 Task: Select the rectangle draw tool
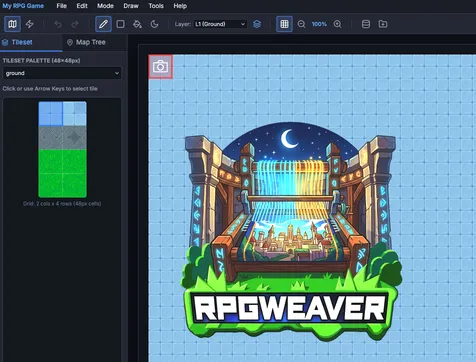[121, 24]
